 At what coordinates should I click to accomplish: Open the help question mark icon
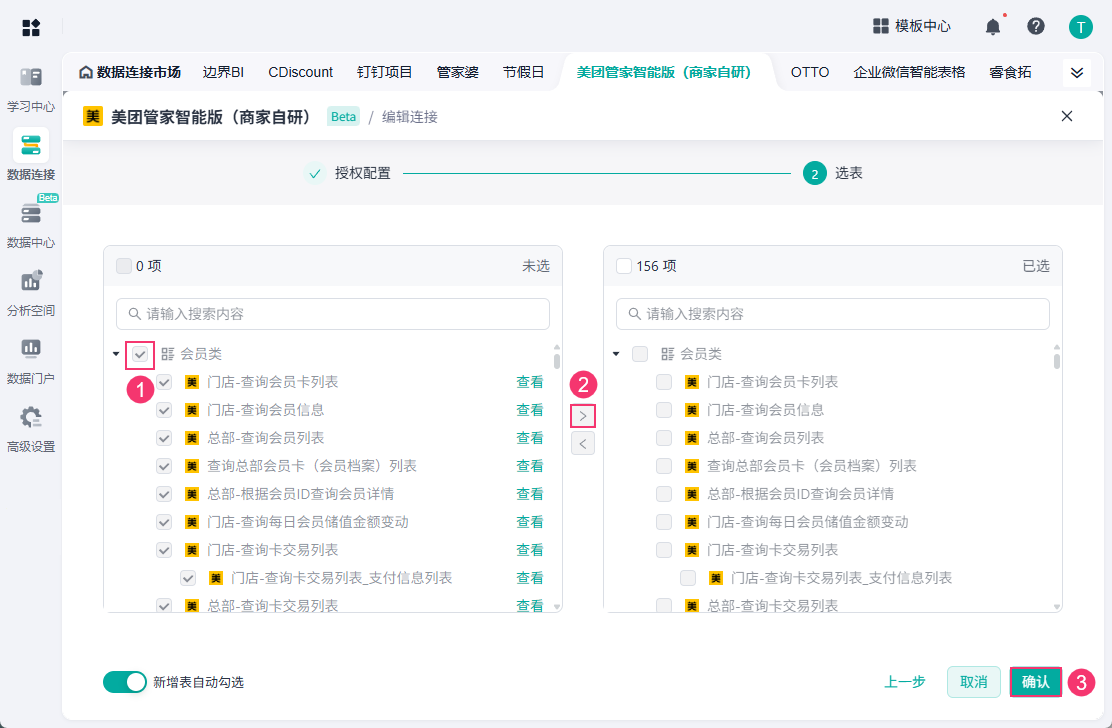tap(1035, 26)
